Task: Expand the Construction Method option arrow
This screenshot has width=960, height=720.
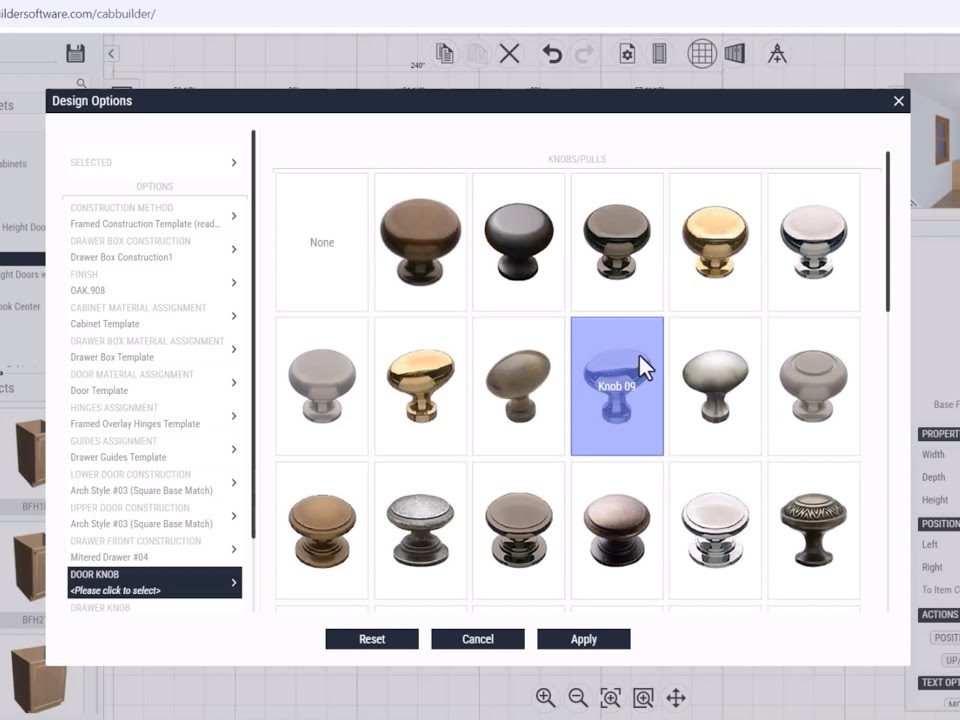Action: pos(233,216)
